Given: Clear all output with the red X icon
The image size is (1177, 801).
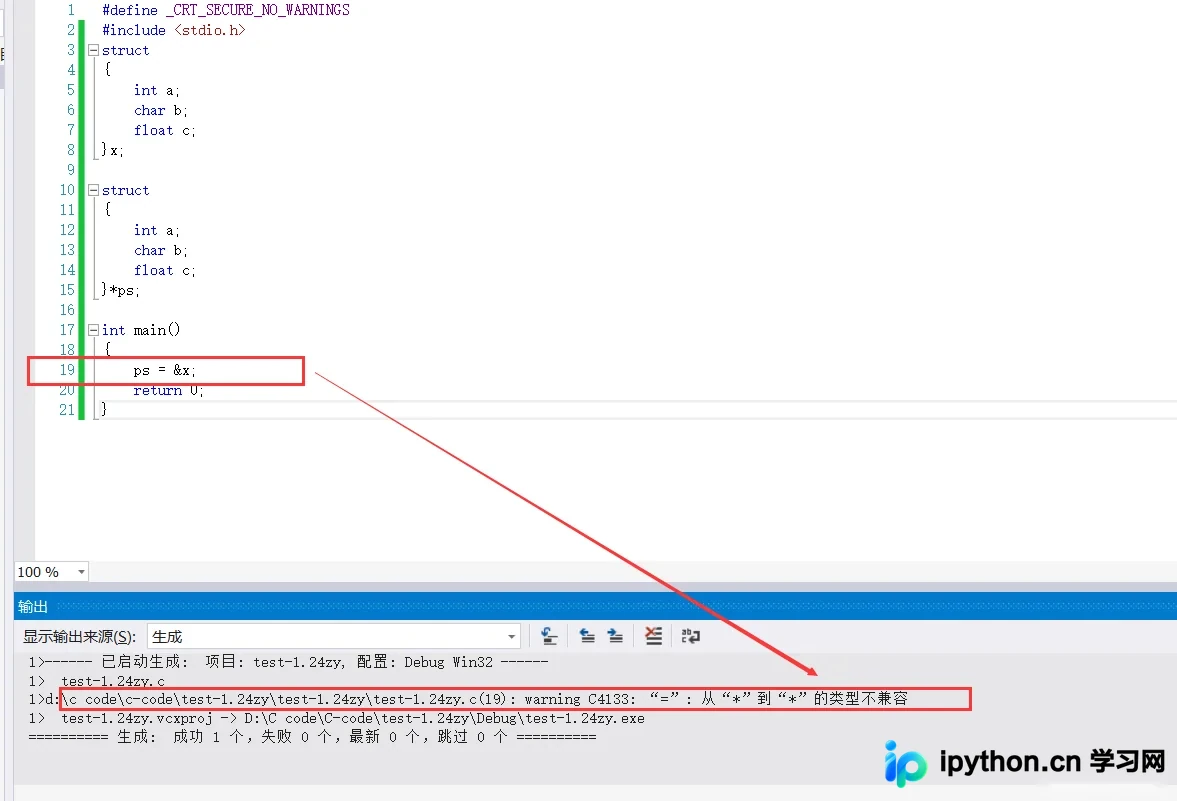Looking at the screenshot, I should (x=654, y=637).
